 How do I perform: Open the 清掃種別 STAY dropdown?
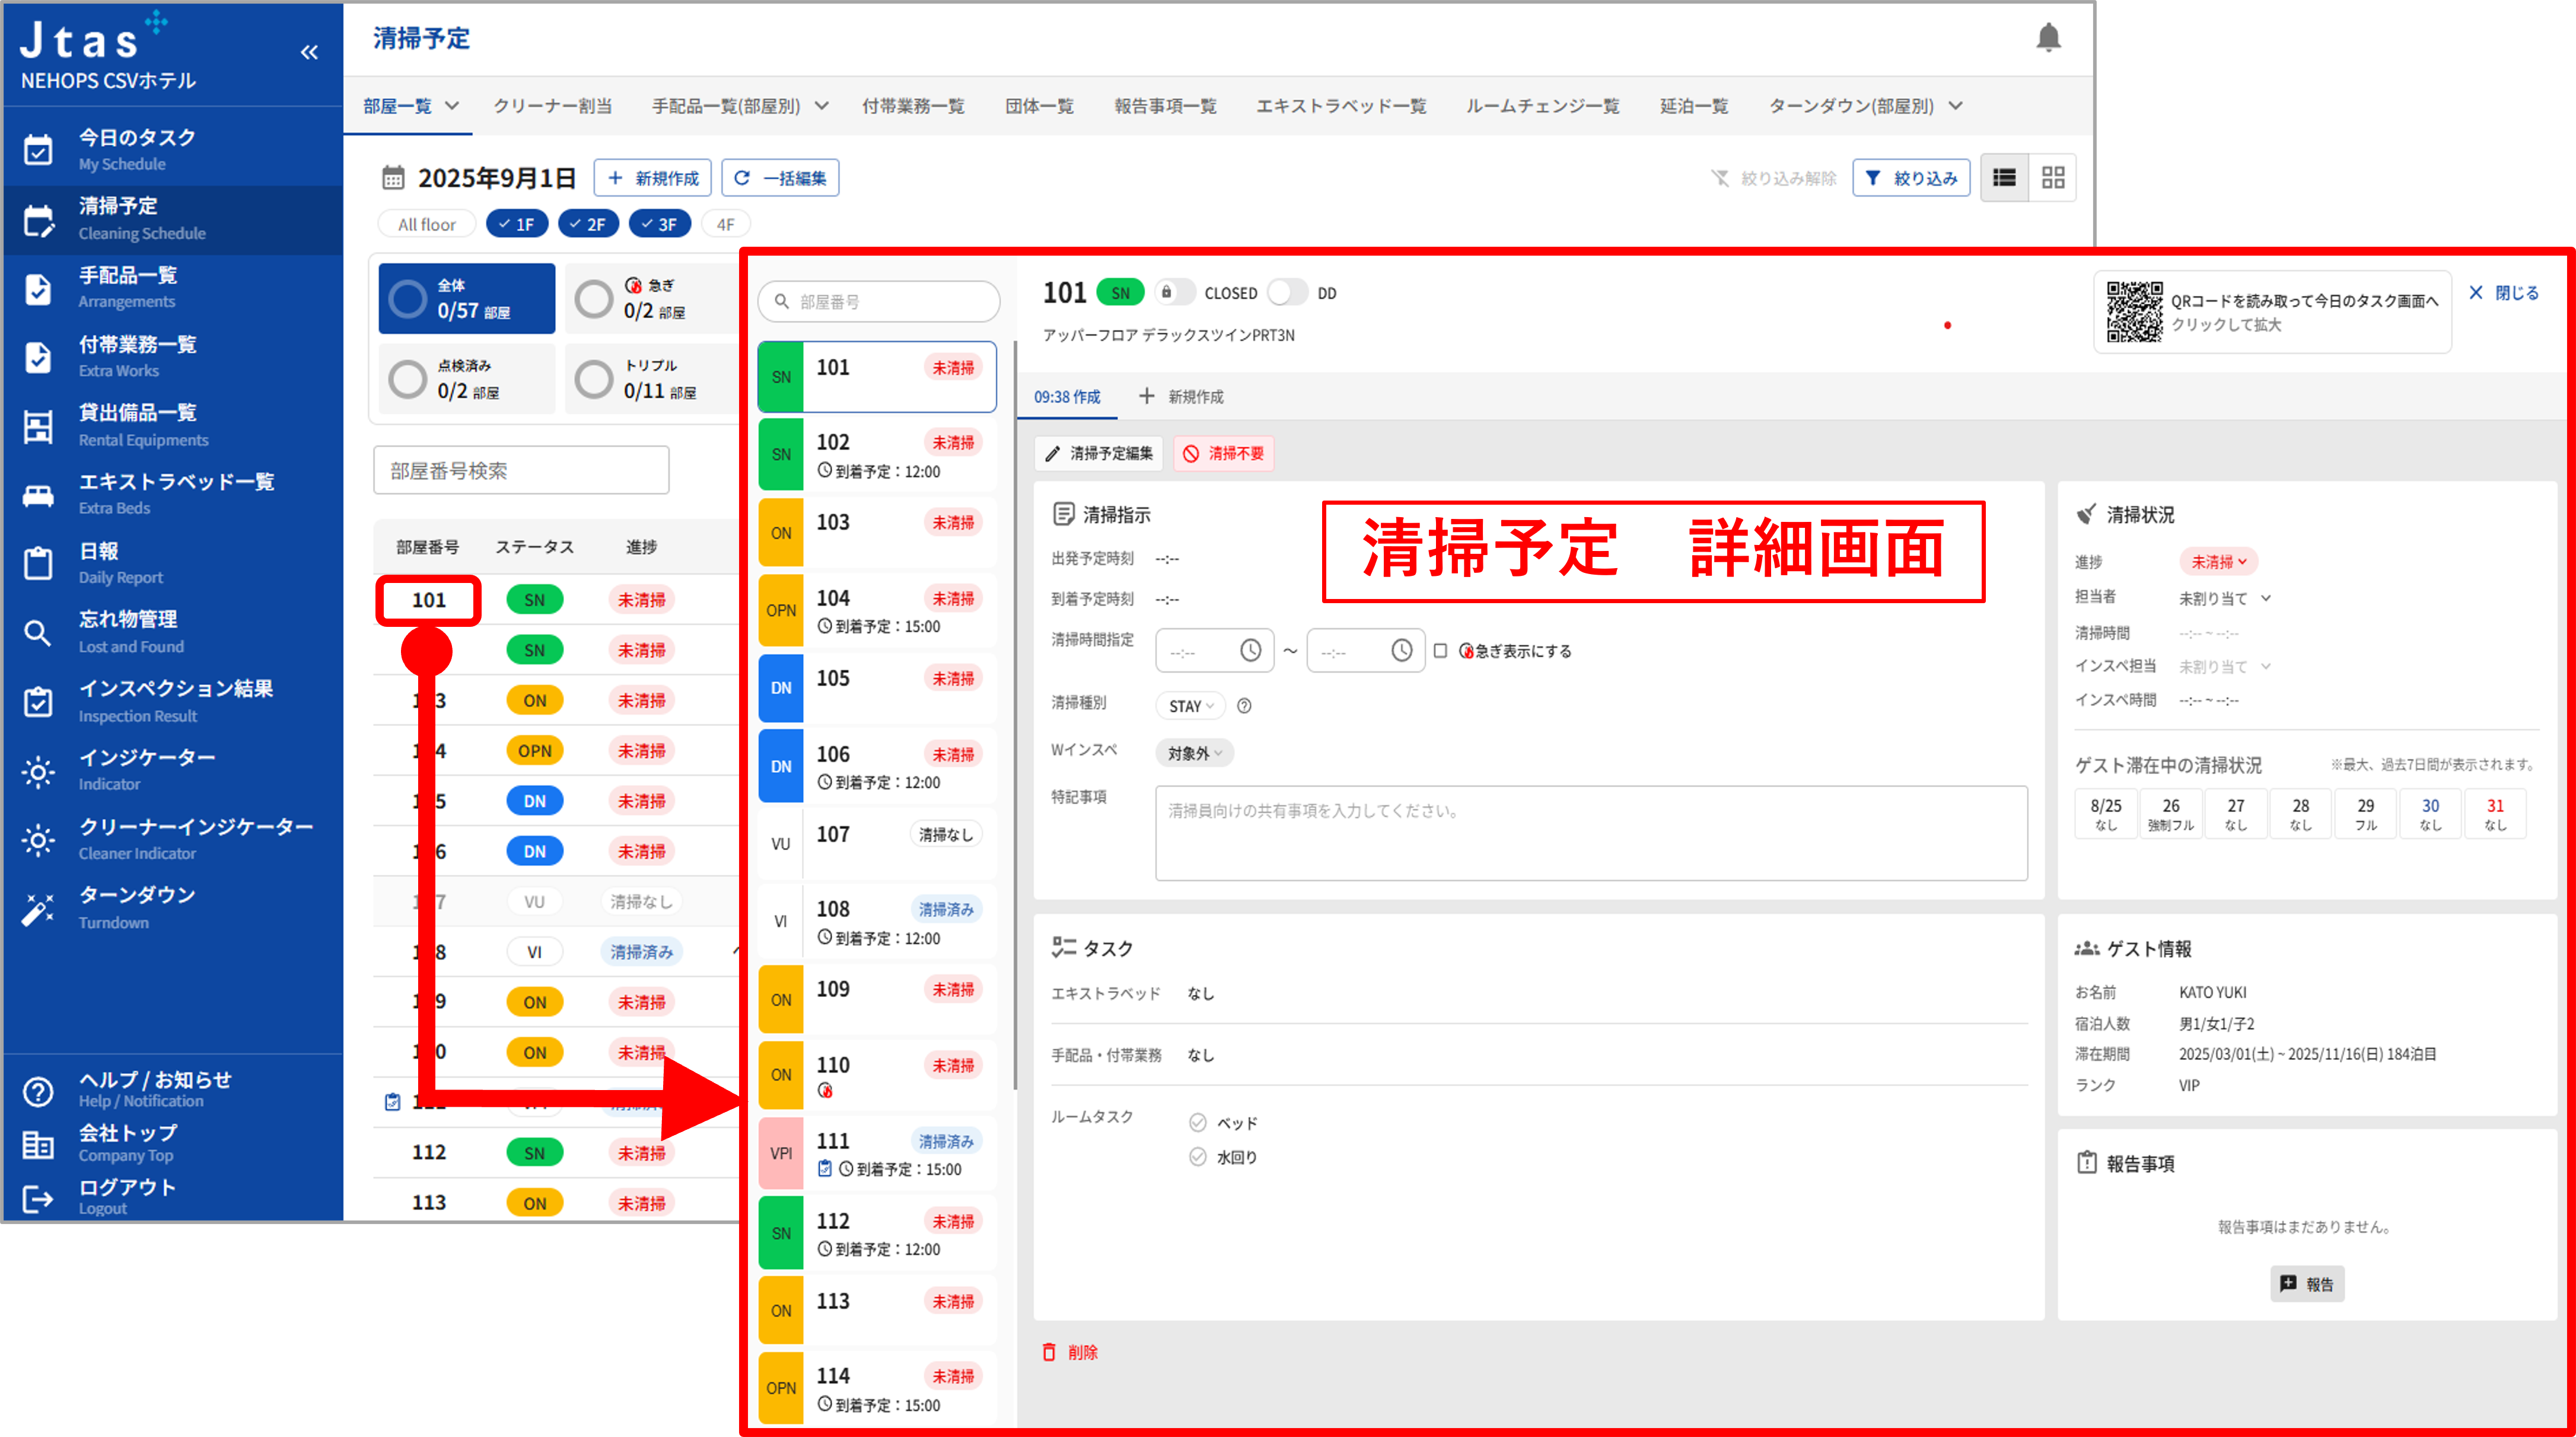1190,706
